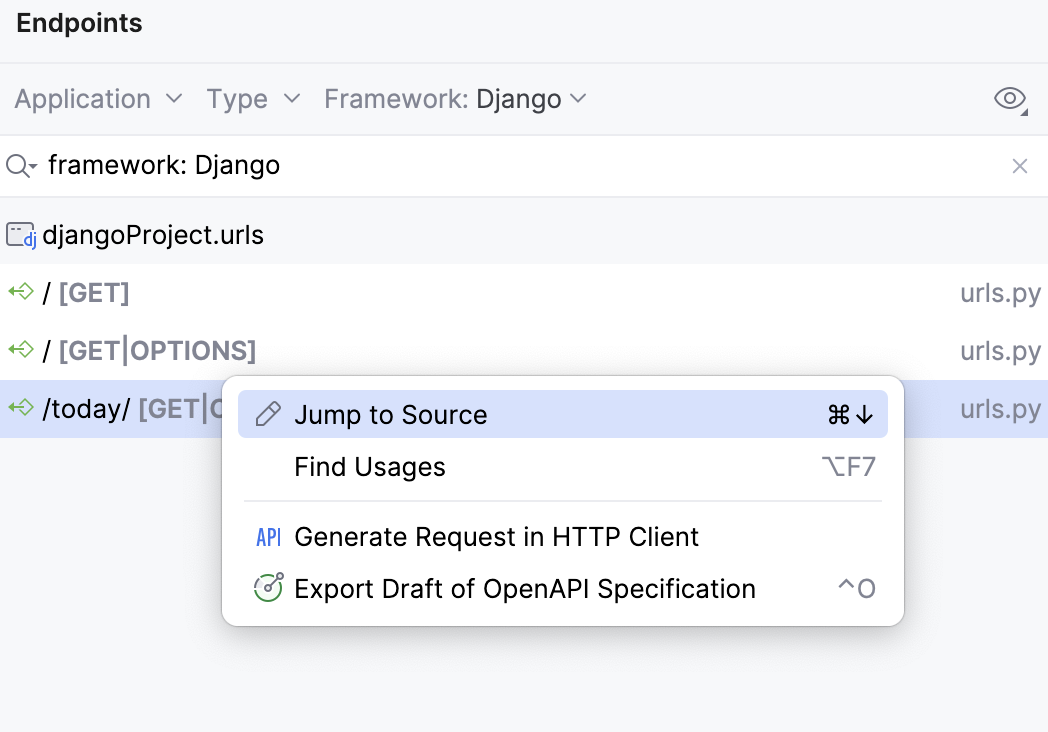Click the pencil icon next to Jump to Source
This screenshot has width=1048, height=732.
pyautogui.click(x=267, y=414)
